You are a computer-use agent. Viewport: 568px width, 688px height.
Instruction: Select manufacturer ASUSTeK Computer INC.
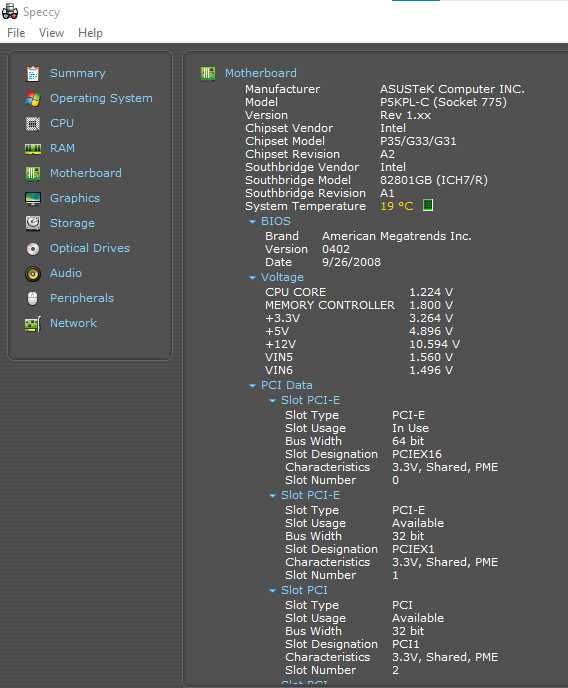(x=452, y=89)
